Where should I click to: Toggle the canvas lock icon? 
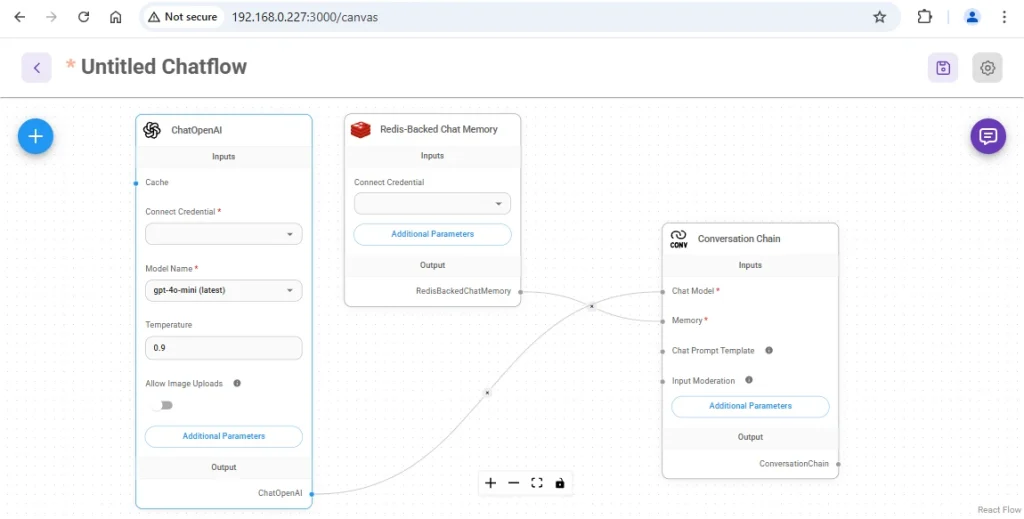click(x=560, y=483)
